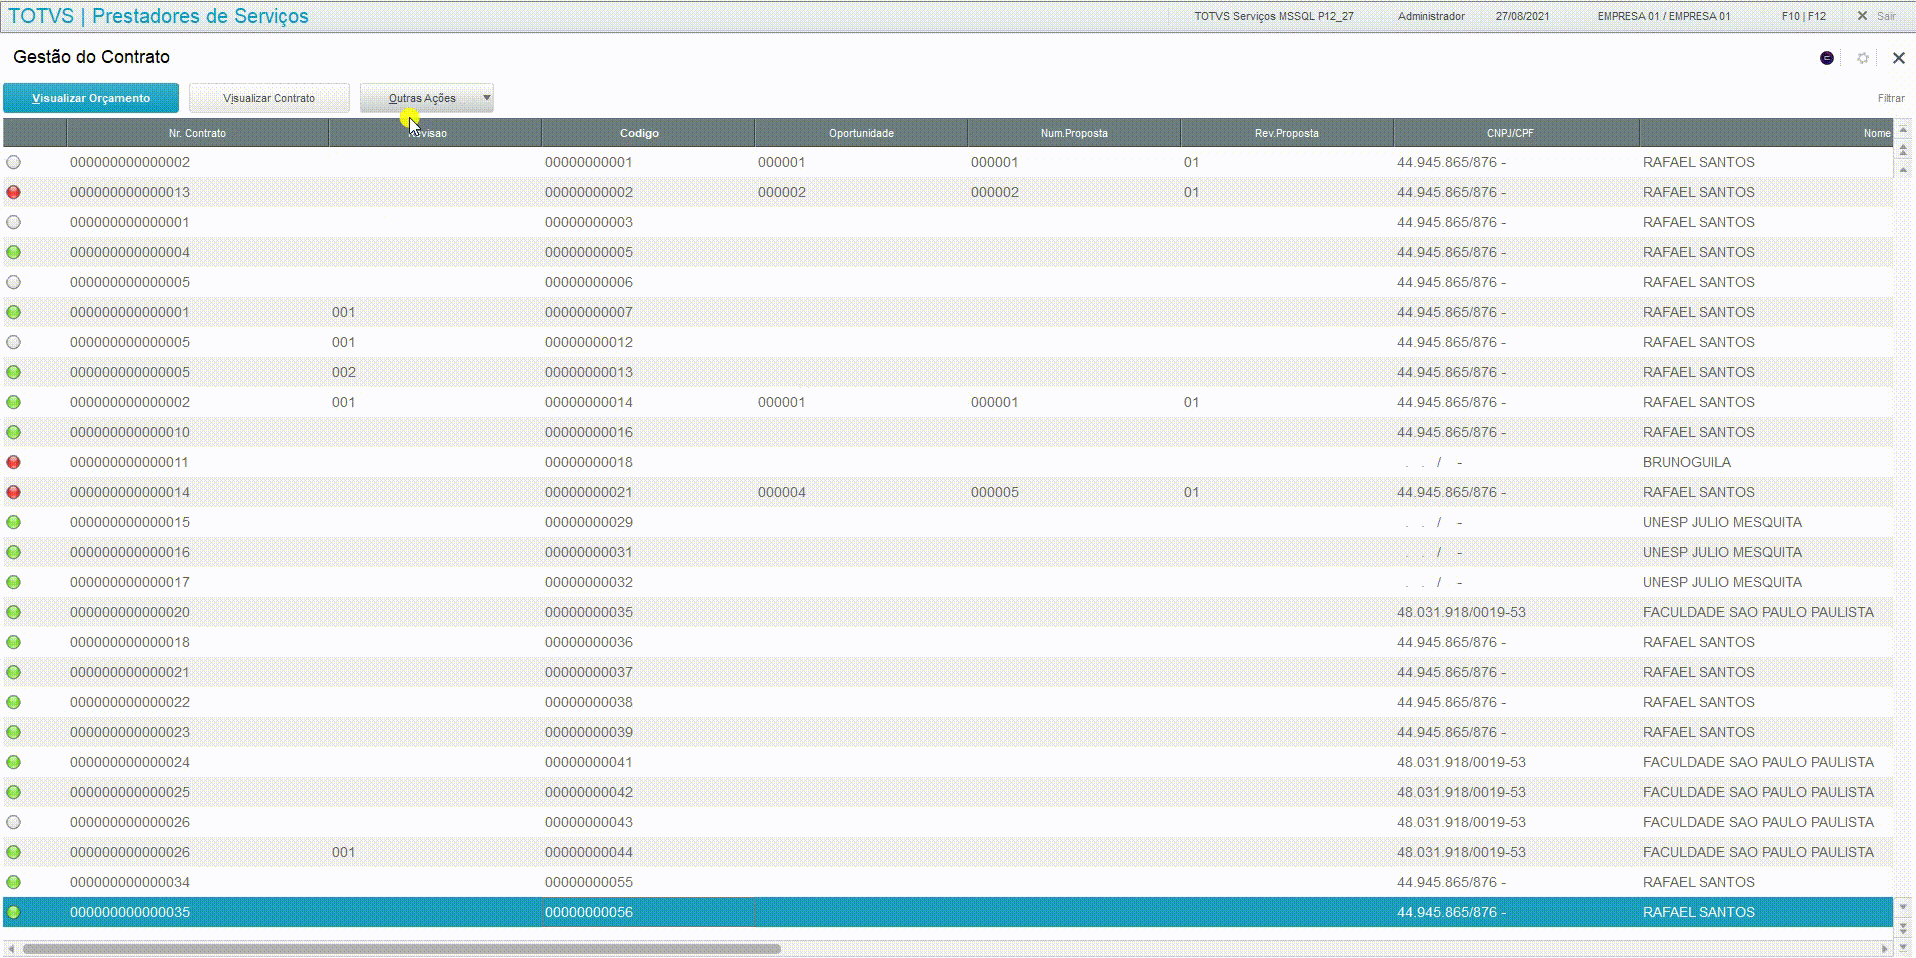This screenshot has height=958, width=1916.
Task: Click green status icon of contract 000000000000015
Action: 13,522
